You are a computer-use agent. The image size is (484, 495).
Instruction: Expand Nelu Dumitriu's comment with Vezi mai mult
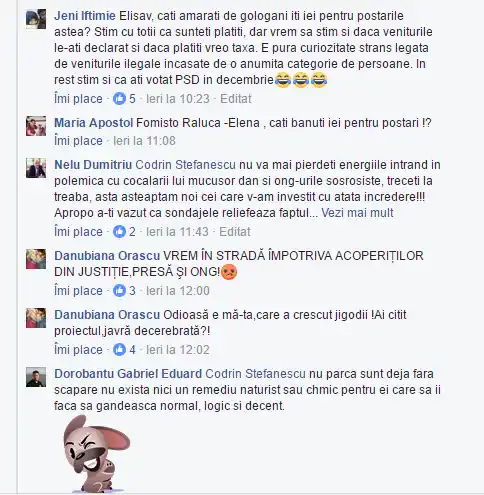[x=357, y=213]
